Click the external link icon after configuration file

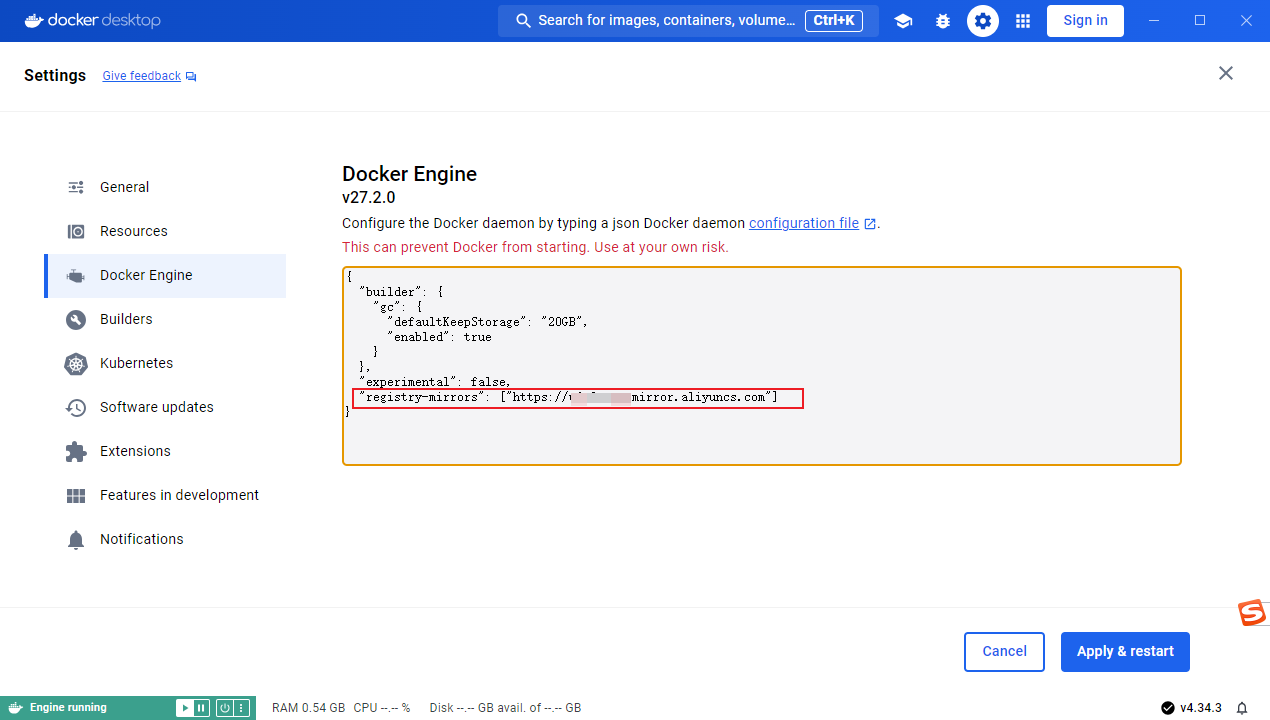870,224
